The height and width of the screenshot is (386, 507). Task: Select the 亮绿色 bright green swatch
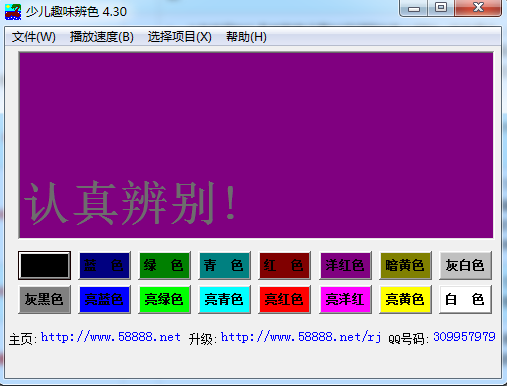(164, 299)
